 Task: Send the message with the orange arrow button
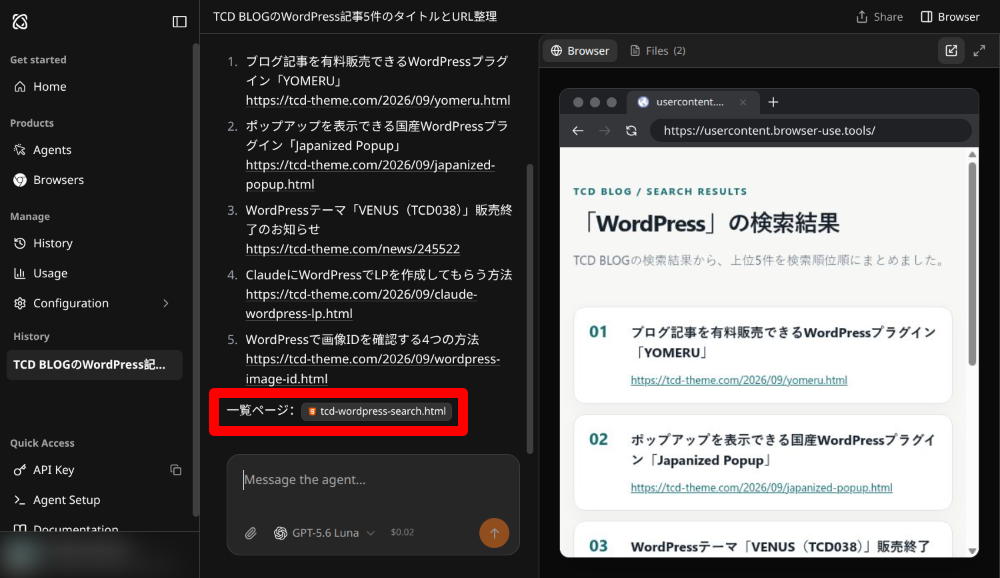[494, 533]
